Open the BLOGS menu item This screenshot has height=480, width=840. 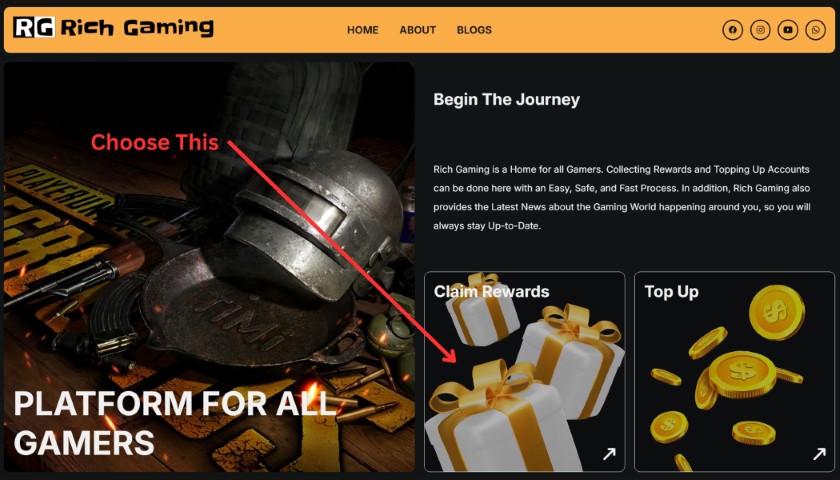(474, 30)
